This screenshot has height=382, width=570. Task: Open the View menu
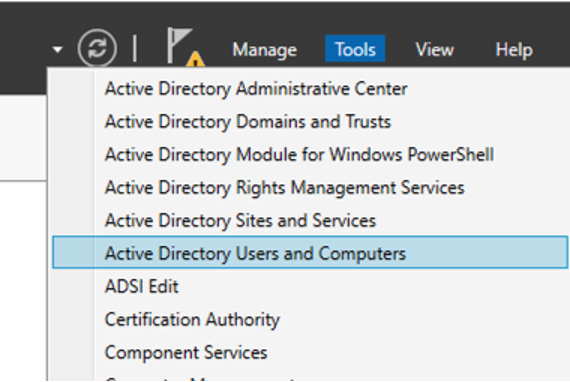(435, 49)
